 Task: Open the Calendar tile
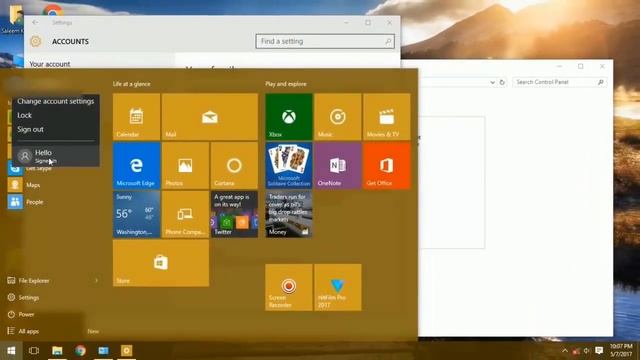point(136,117)
